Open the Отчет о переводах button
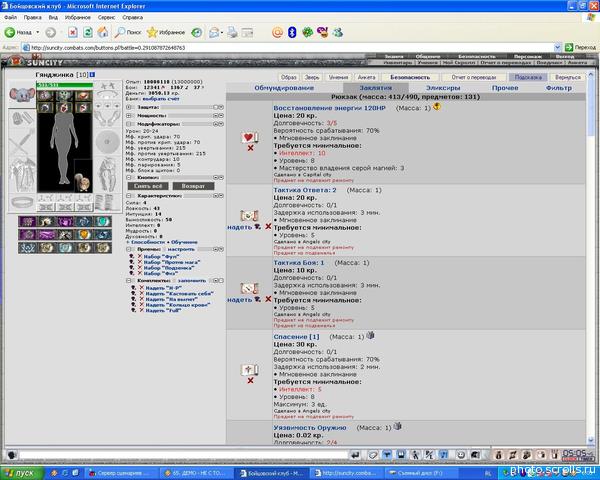The width and height of the screenshot is (600, 480). tap(474, 77)
